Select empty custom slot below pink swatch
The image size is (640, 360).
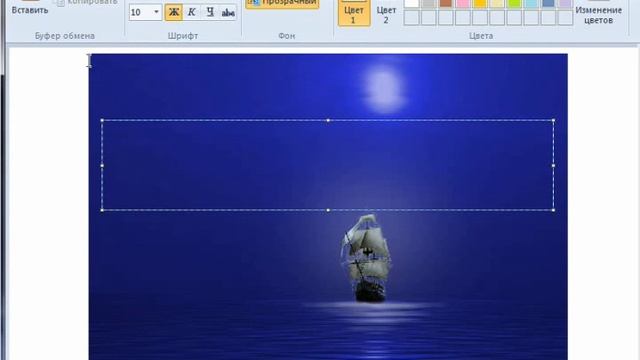point(463,18)
